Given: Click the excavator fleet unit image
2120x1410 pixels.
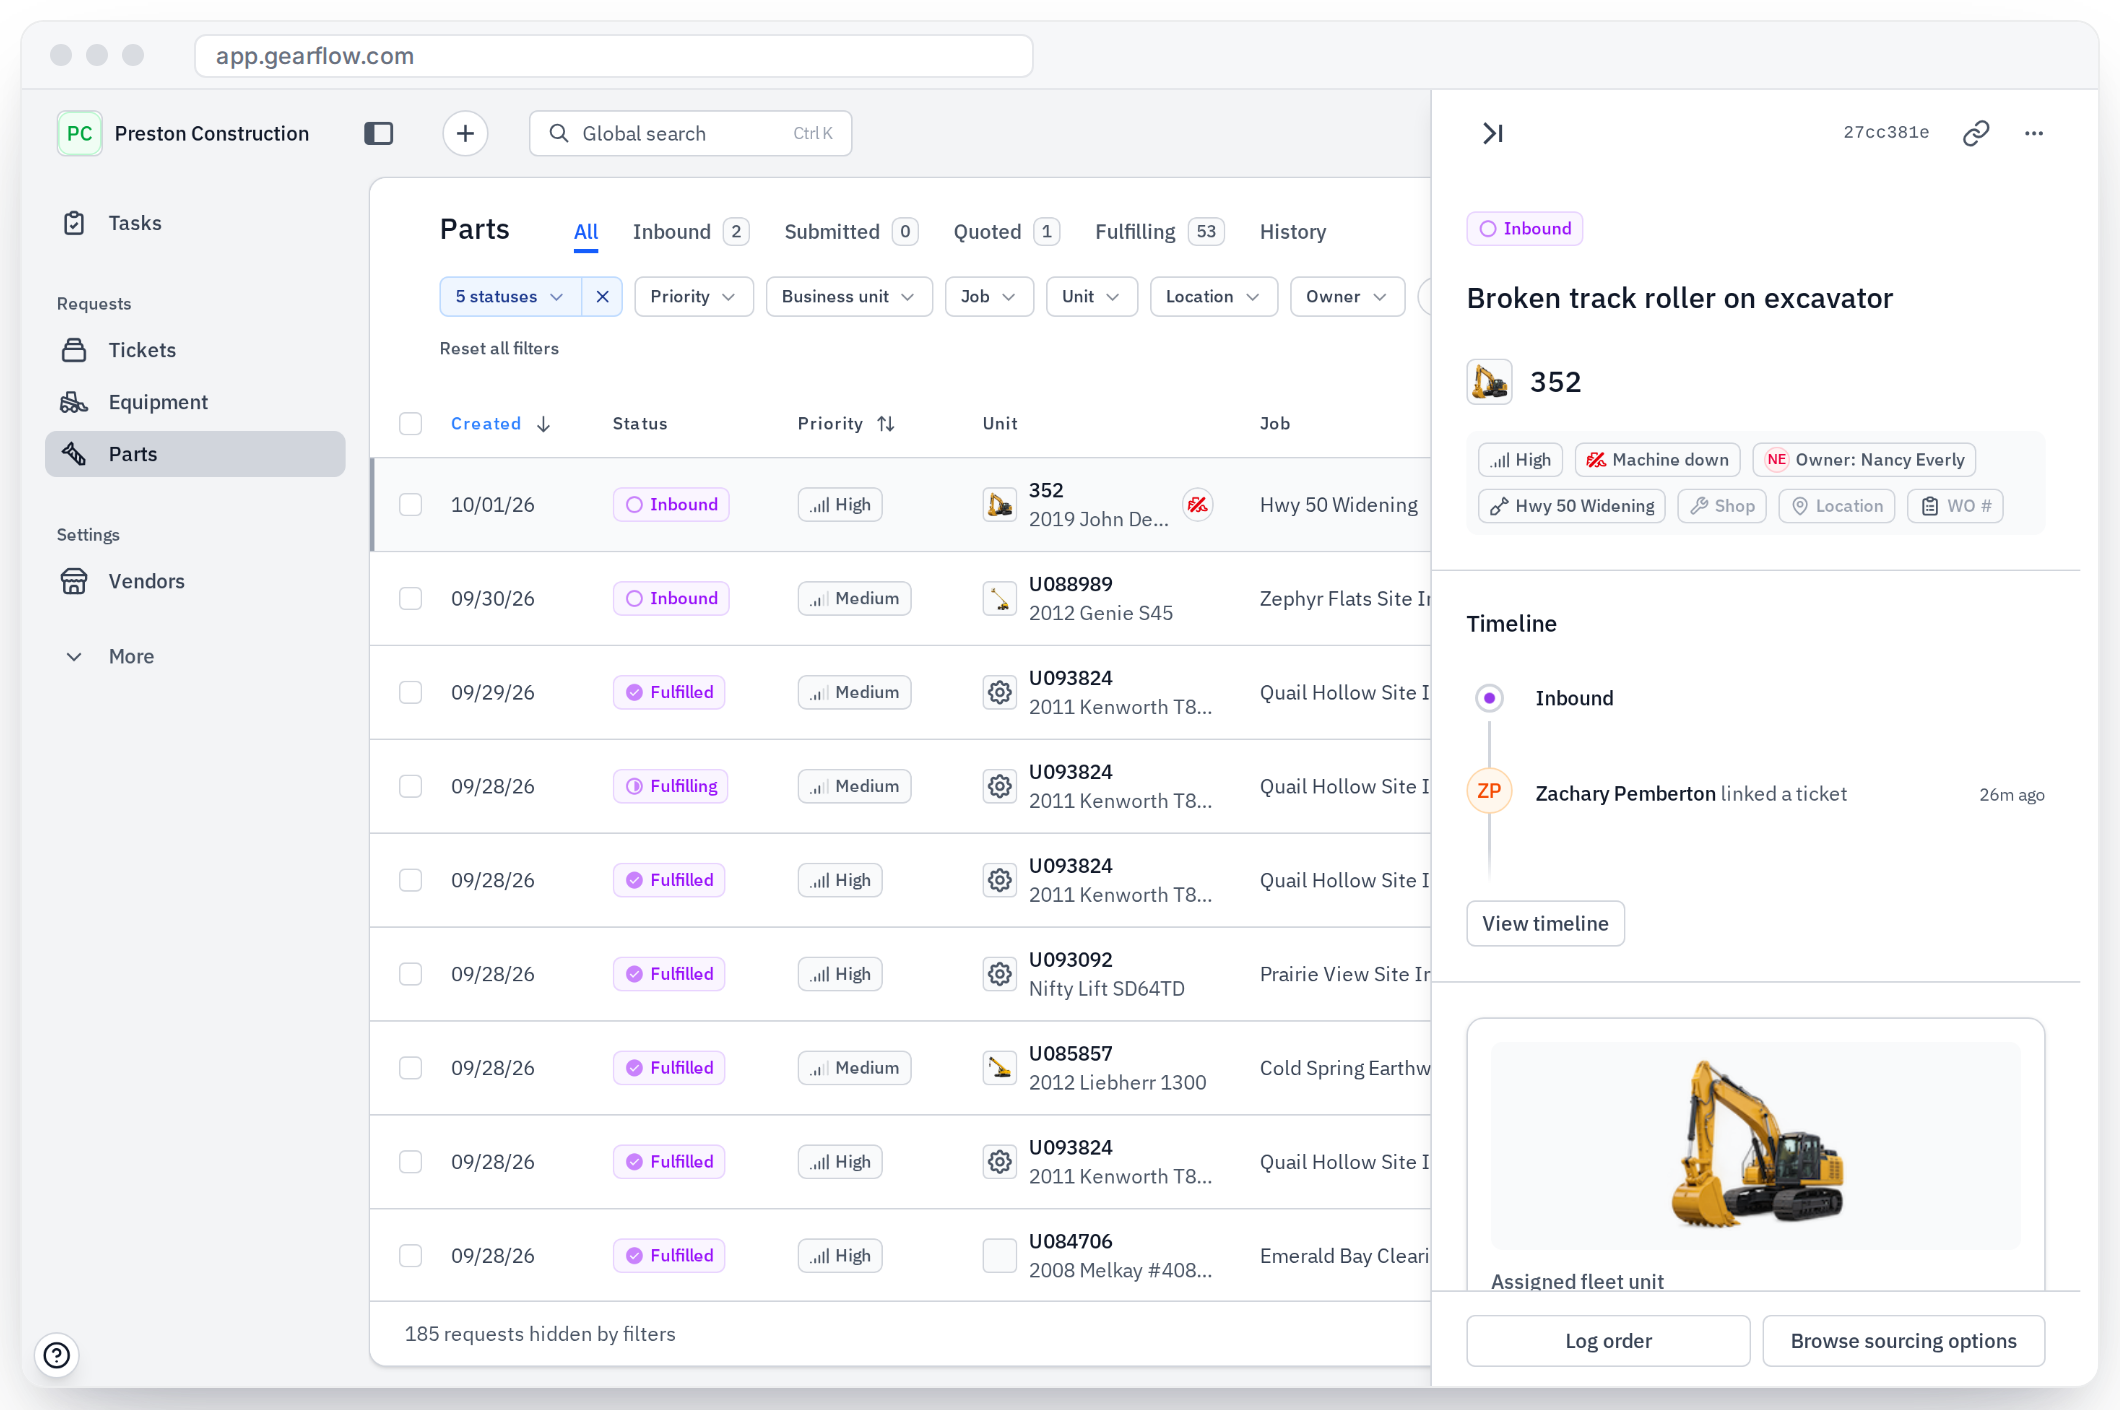Looking at the screenshot, I should pos(1755,1145).
